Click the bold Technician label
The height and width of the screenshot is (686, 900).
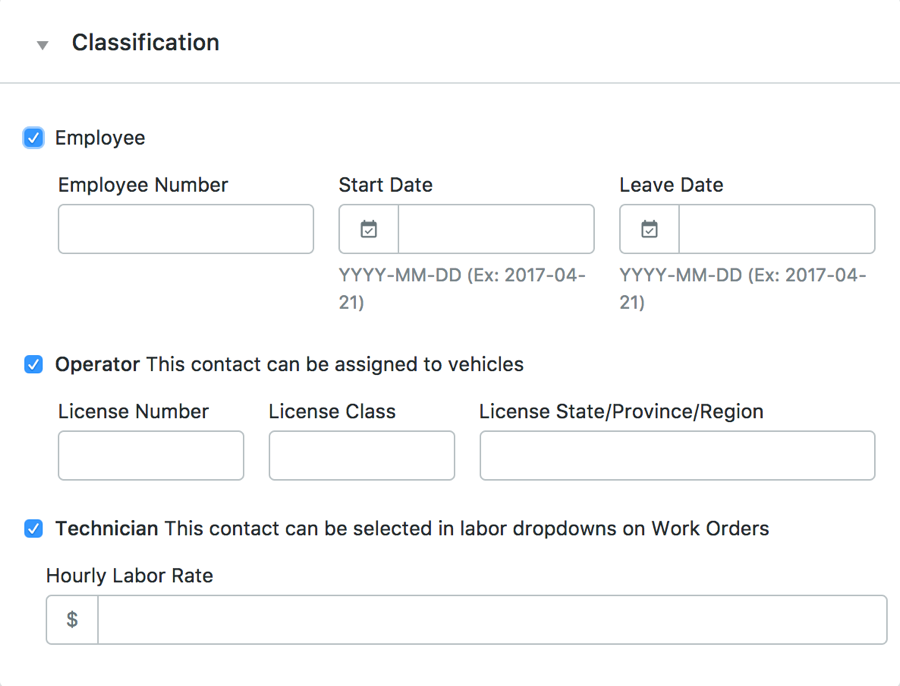point(106,528)
